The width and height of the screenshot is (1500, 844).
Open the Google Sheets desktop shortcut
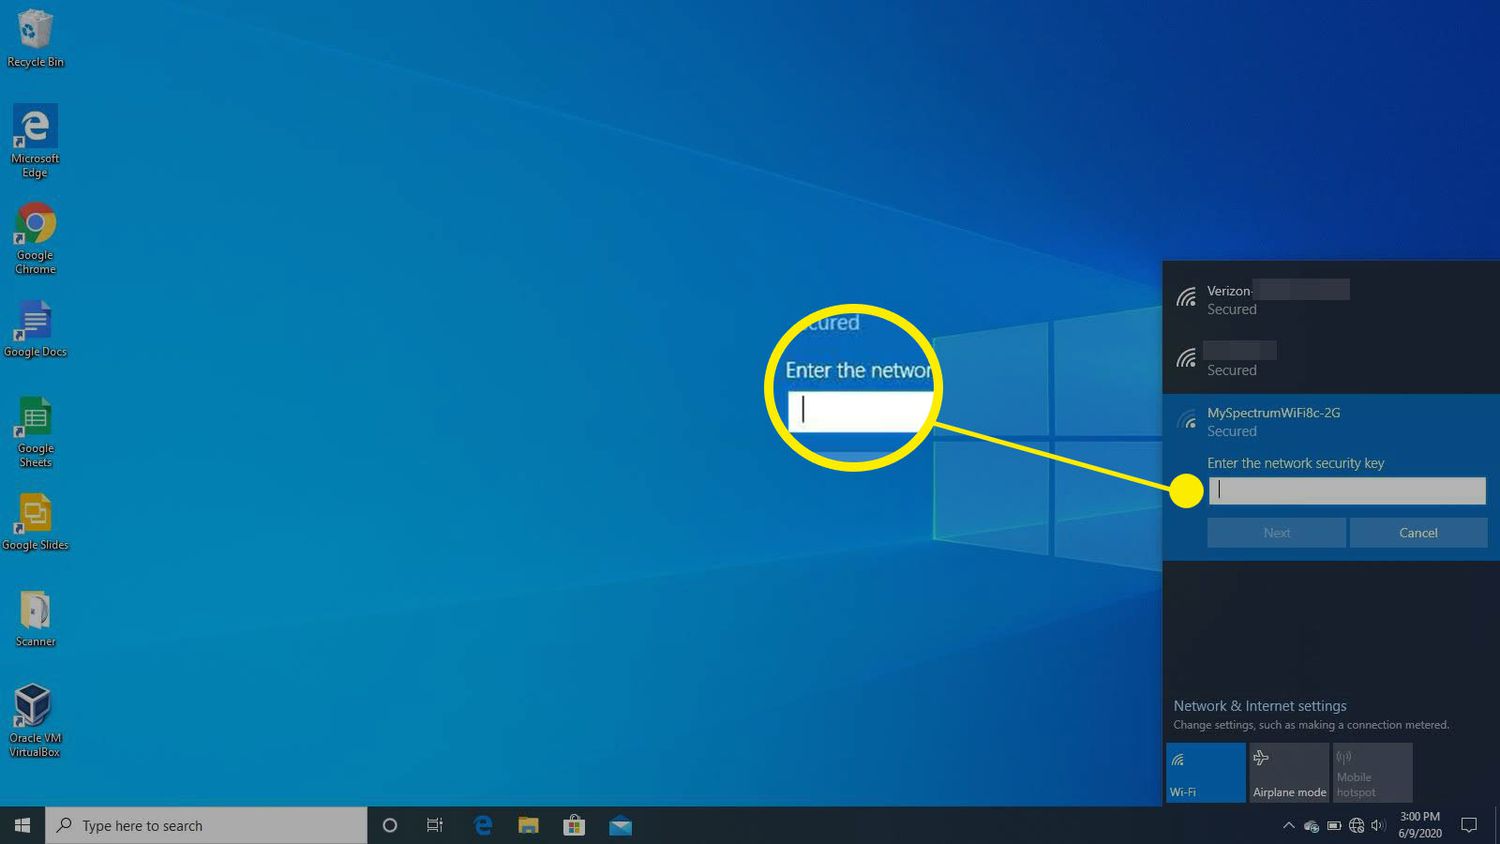[35, 430]
